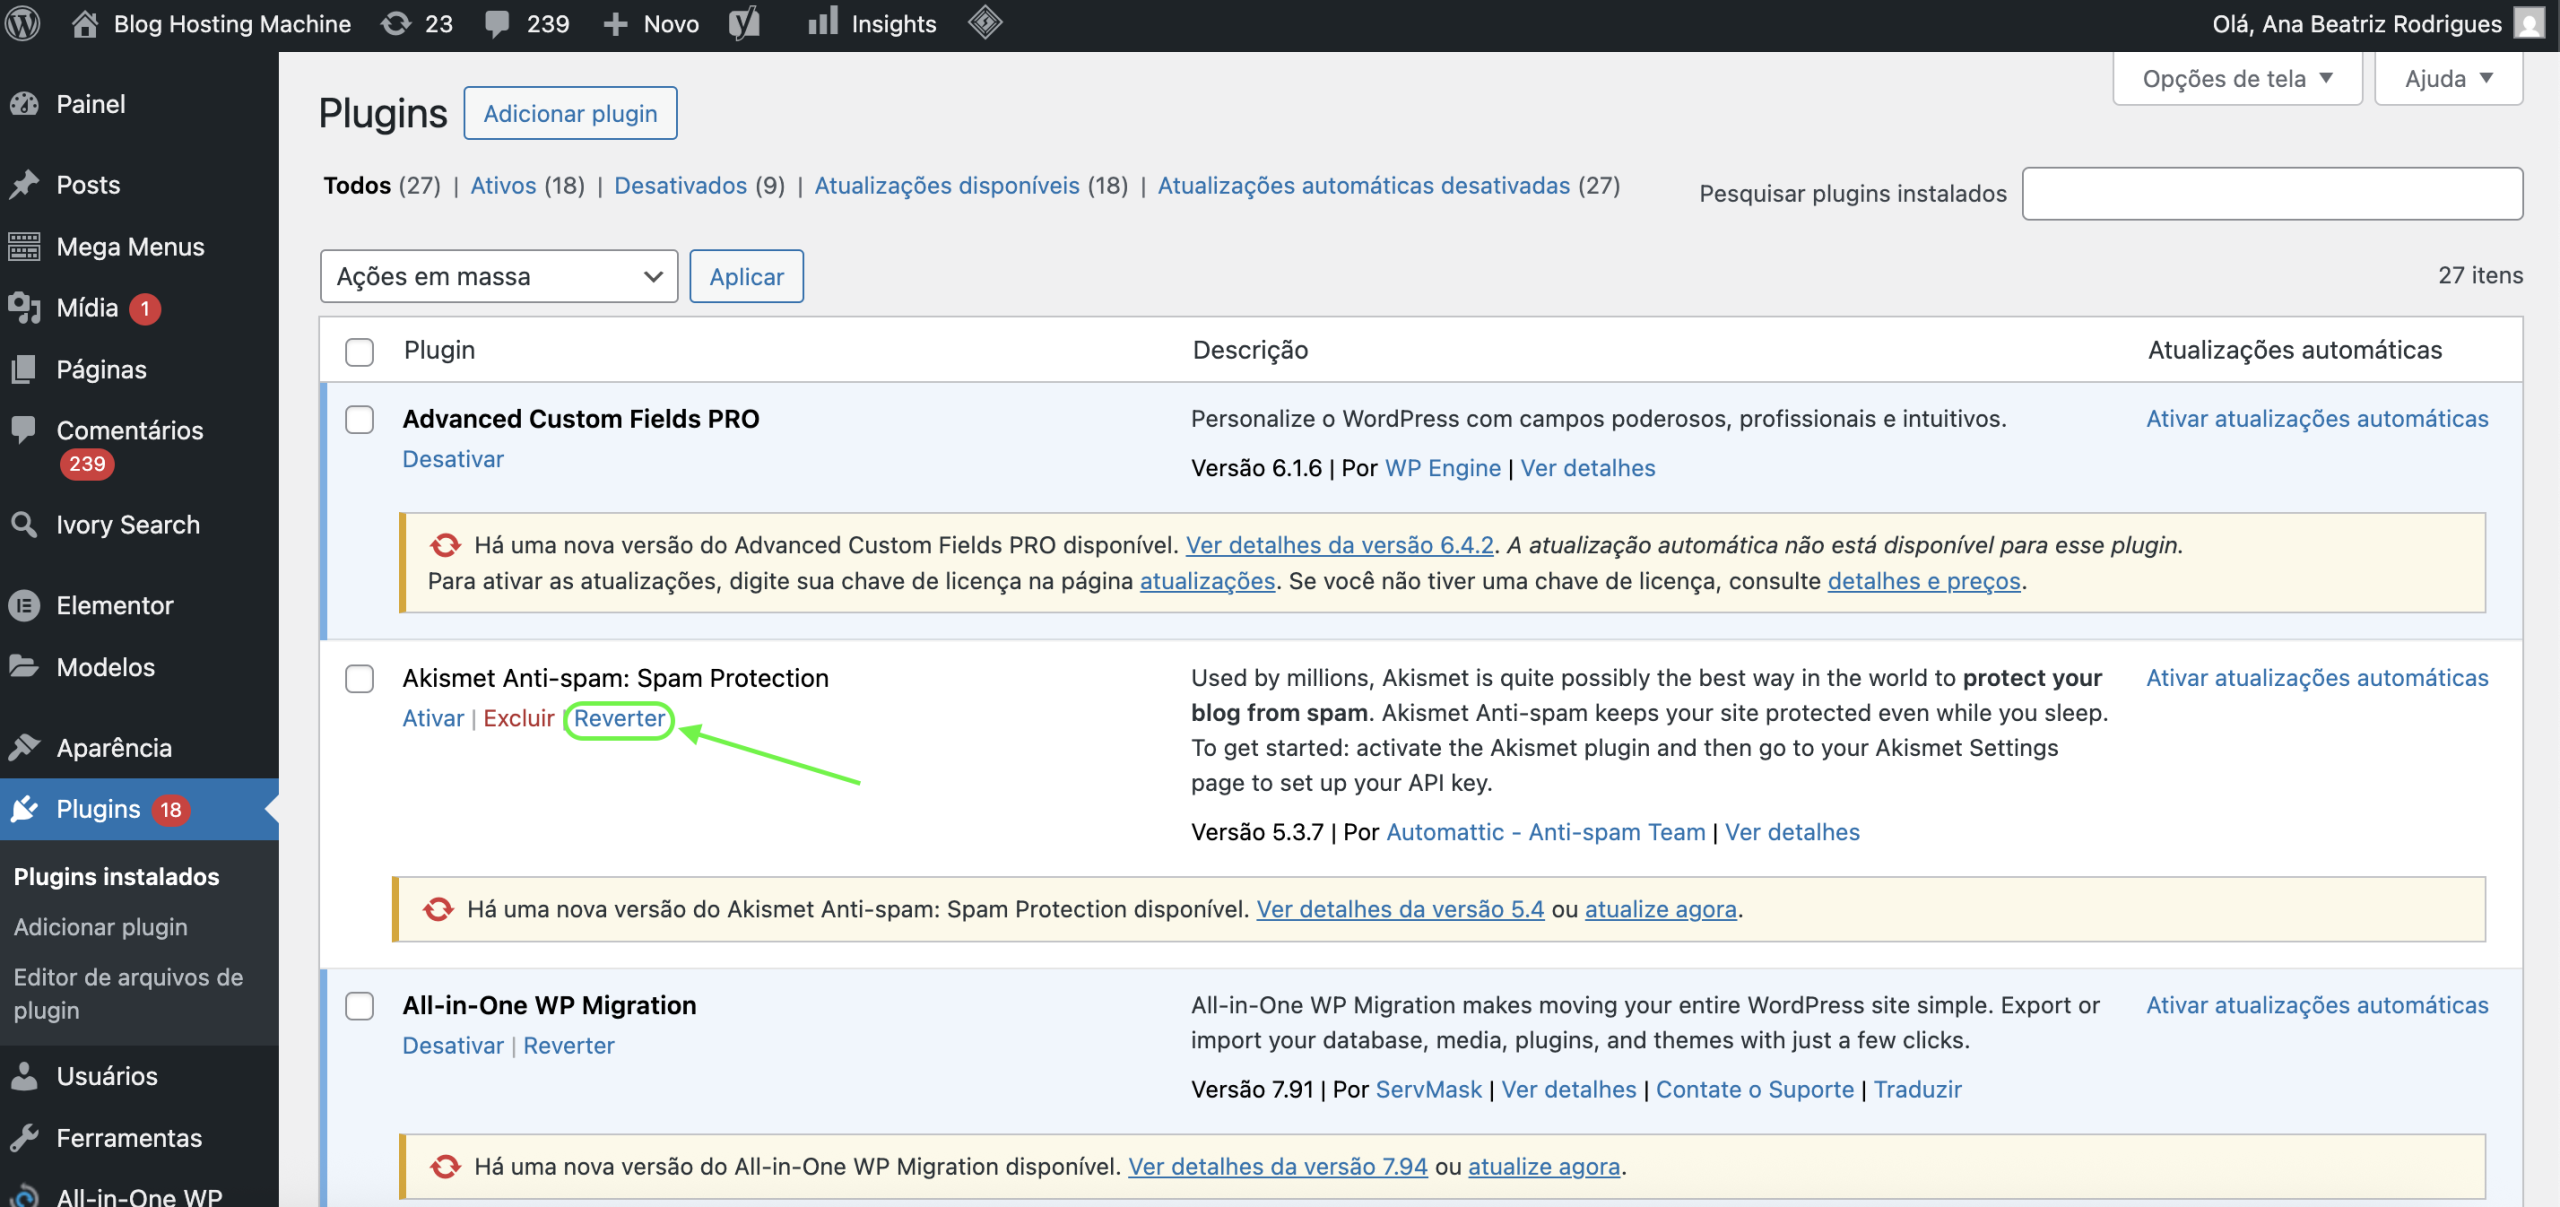Click the Ivory Search magnifier icon
The image size is (2560, 1207).
tap(25, 525)
